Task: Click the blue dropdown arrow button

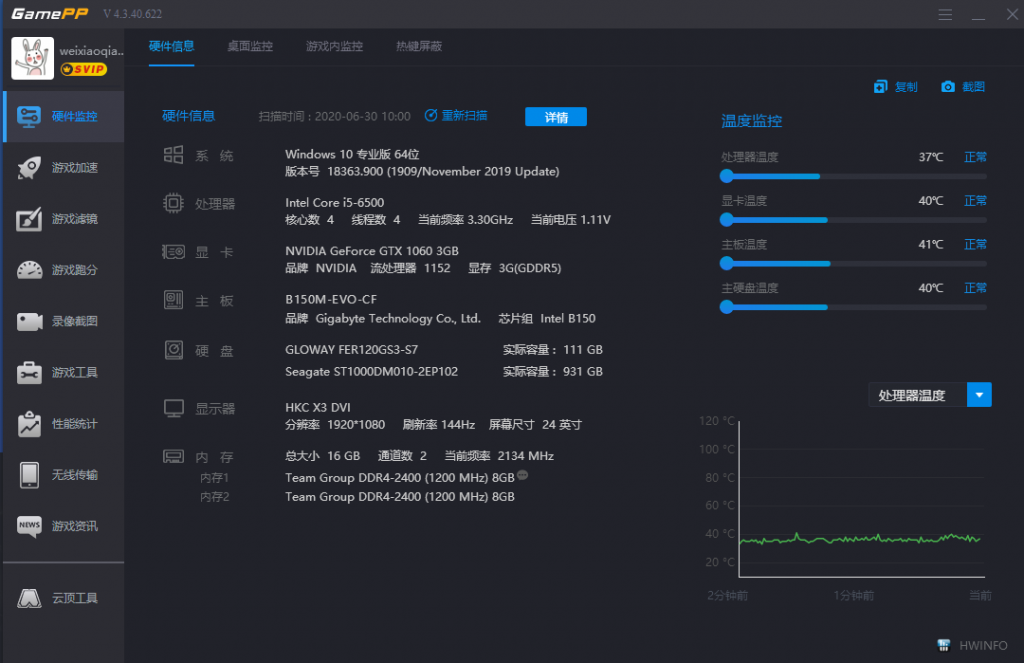Action: tap(979, 395)
